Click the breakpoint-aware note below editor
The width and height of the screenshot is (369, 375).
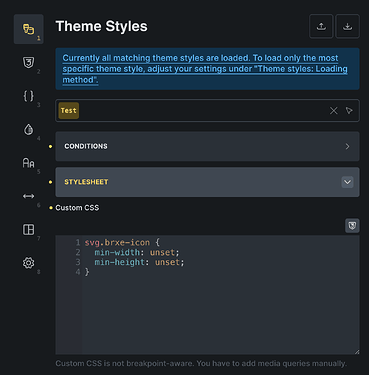[x=201, y=363]
